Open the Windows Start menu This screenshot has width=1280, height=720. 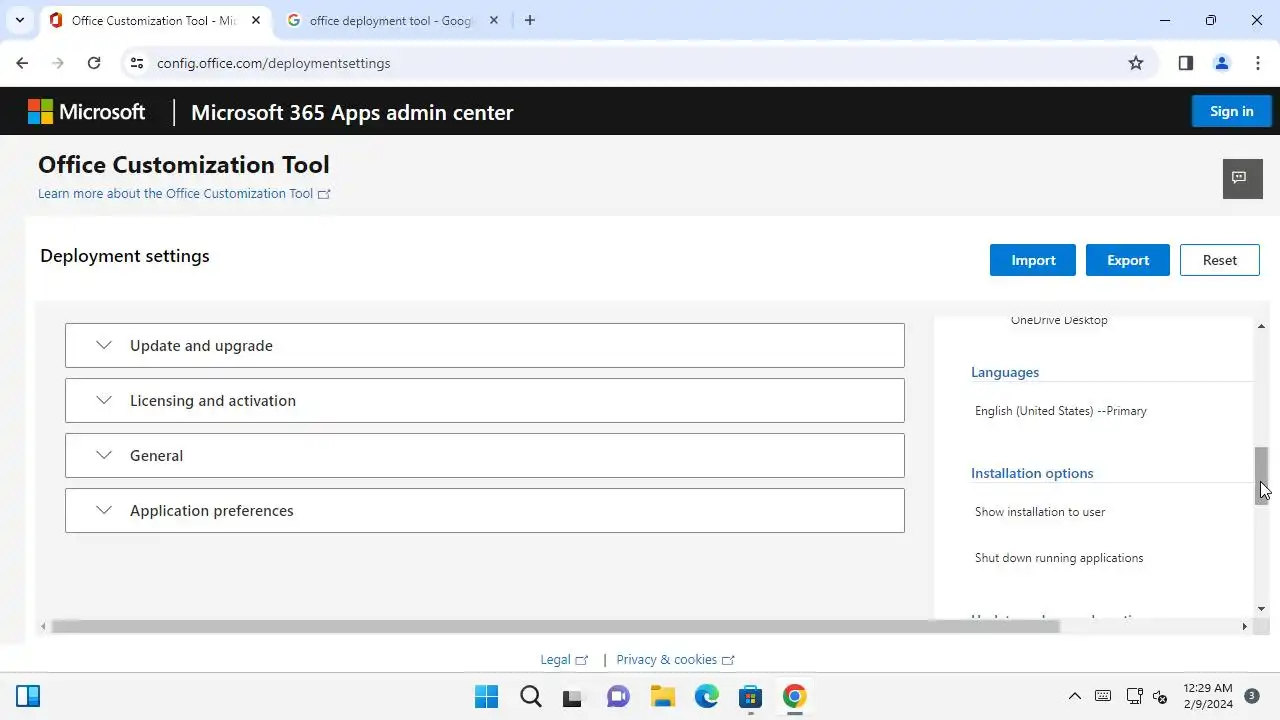coord(486,696)
